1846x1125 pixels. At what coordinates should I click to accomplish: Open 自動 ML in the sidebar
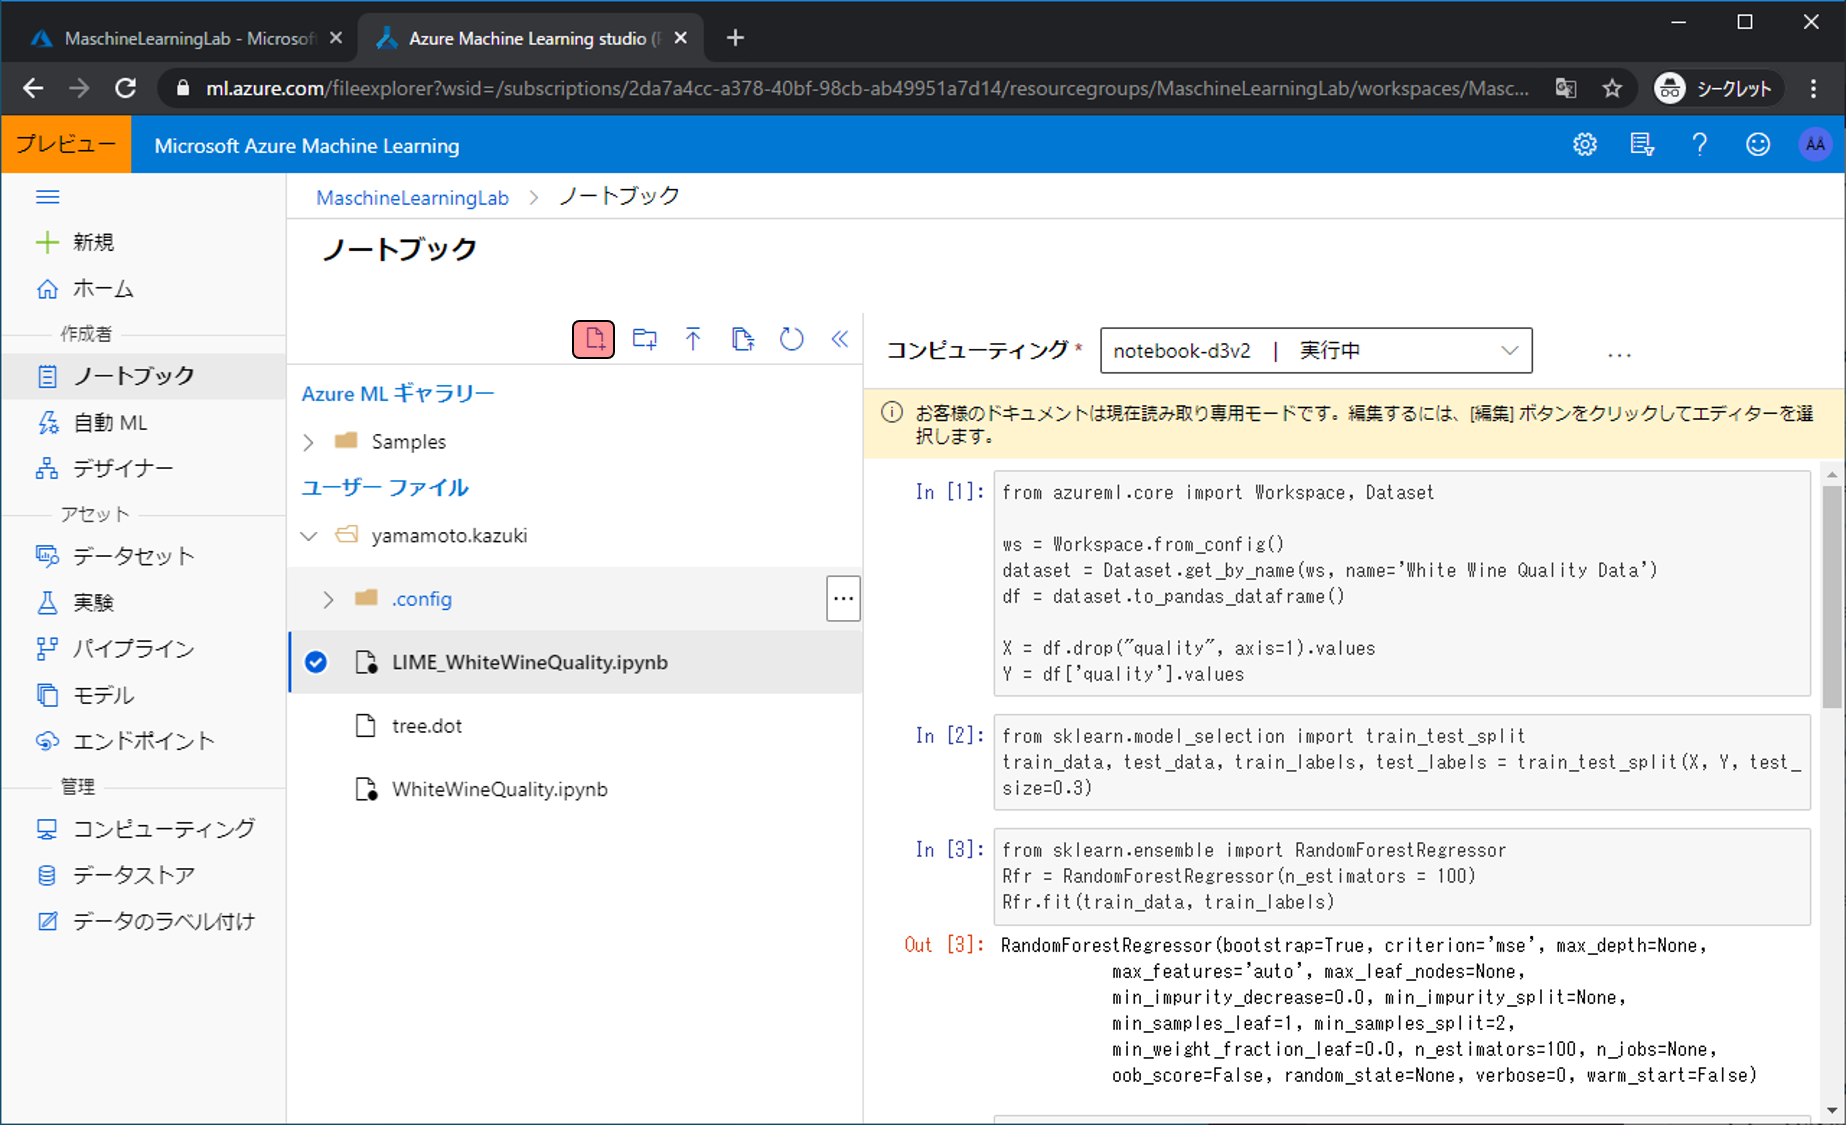tap(110, 423)
